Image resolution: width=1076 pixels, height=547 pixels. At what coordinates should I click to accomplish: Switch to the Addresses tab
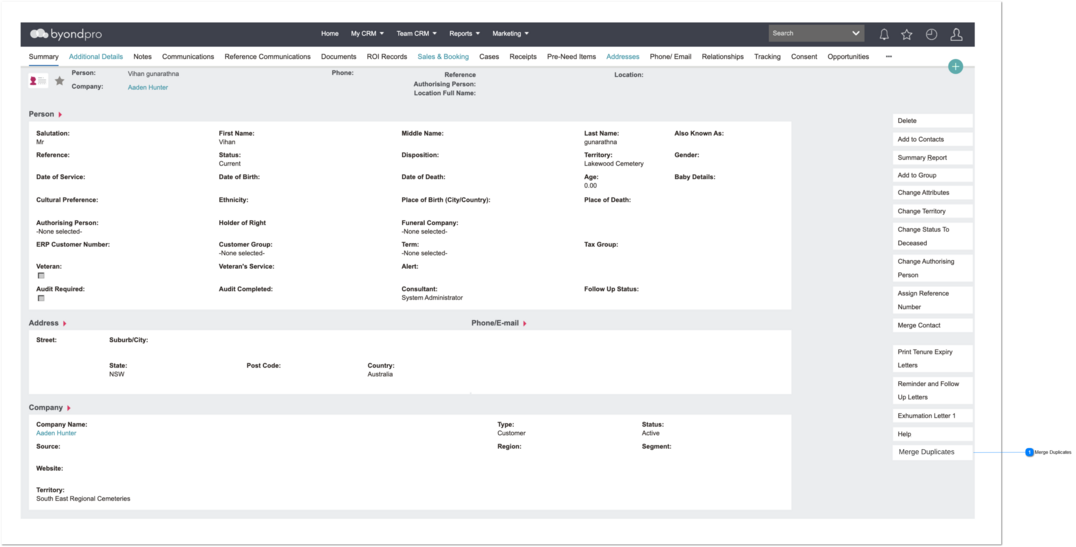click(x=622, y=57)
